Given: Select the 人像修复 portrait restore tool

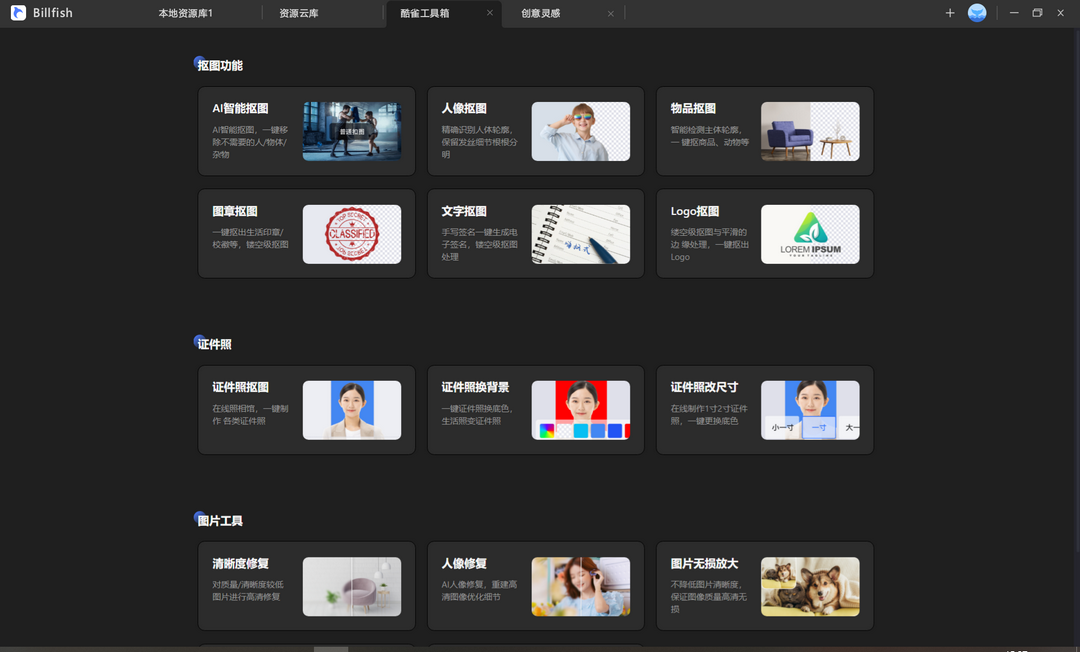Looking at the screenshot, I should coord(535,586).
